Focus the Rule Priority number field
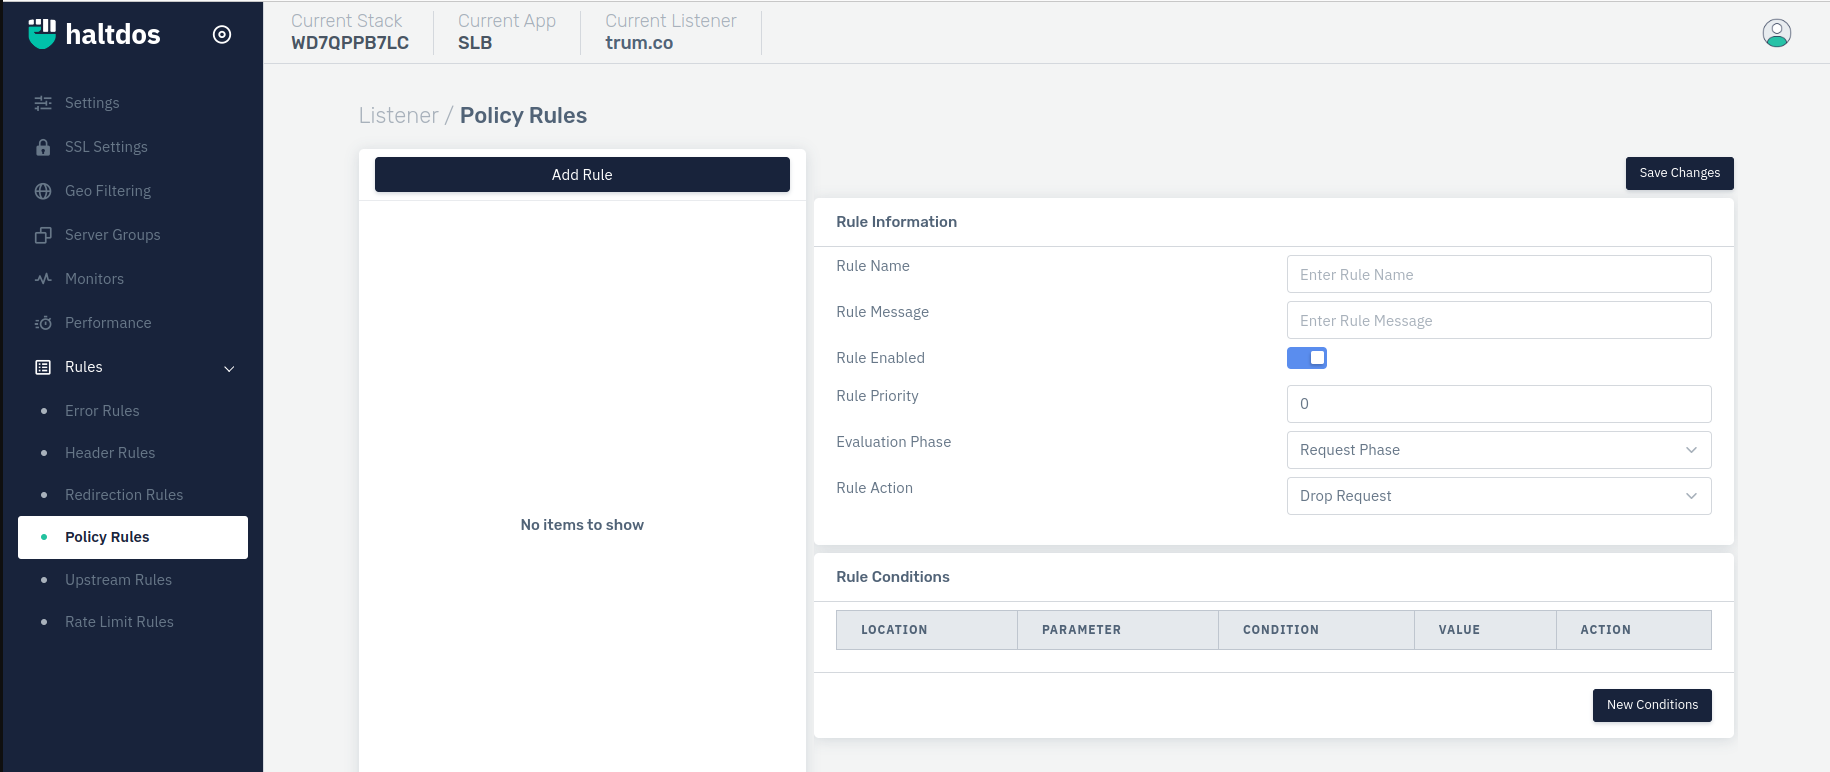 click(x=1499, y=404)
